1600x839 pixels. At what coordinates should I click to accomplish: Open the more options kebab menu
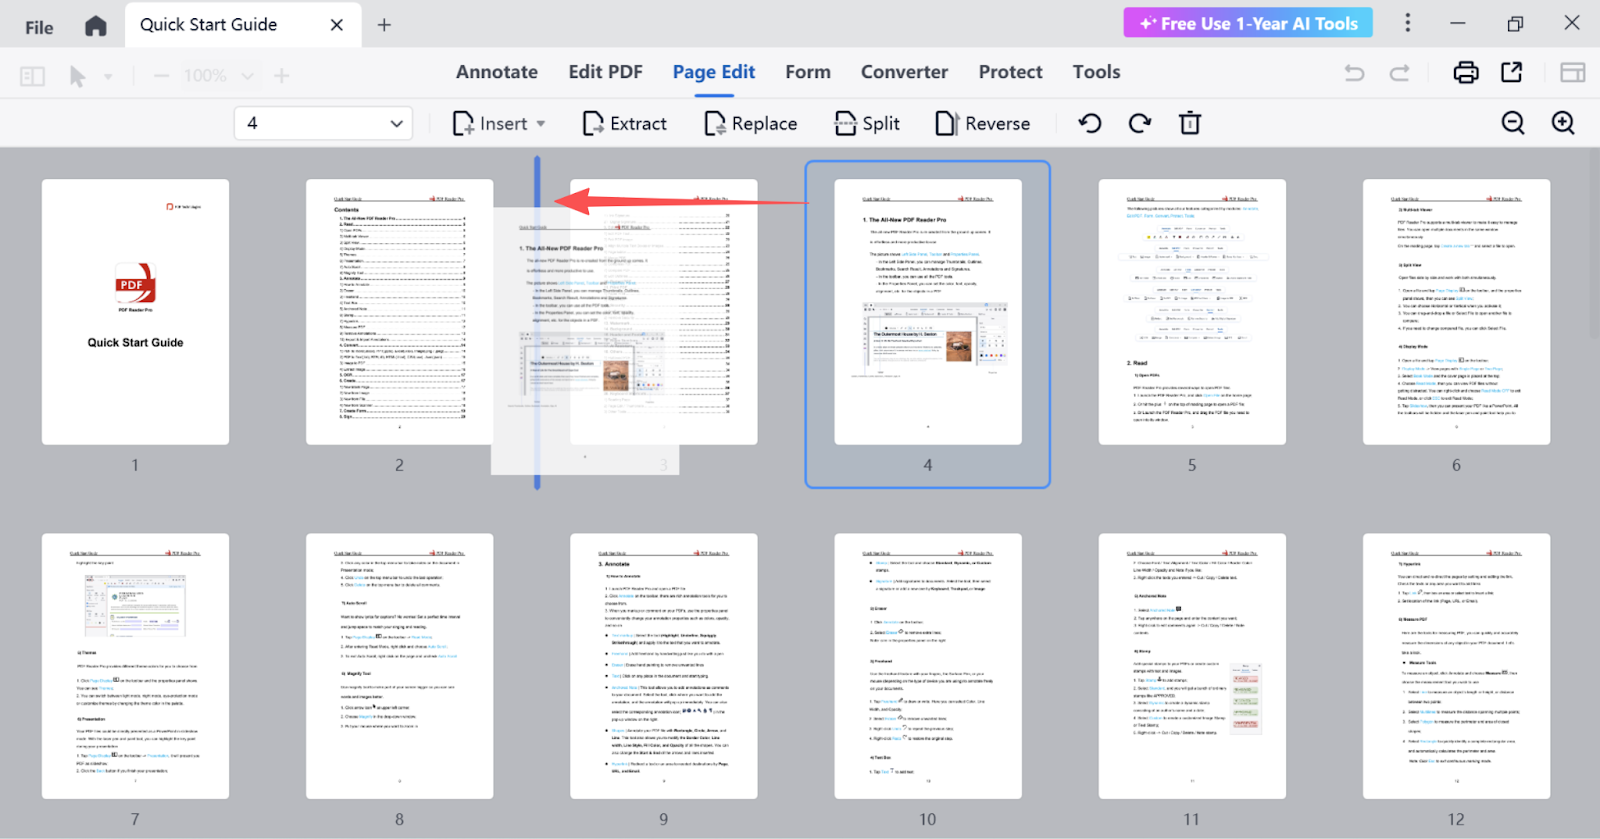(1408, 23)
